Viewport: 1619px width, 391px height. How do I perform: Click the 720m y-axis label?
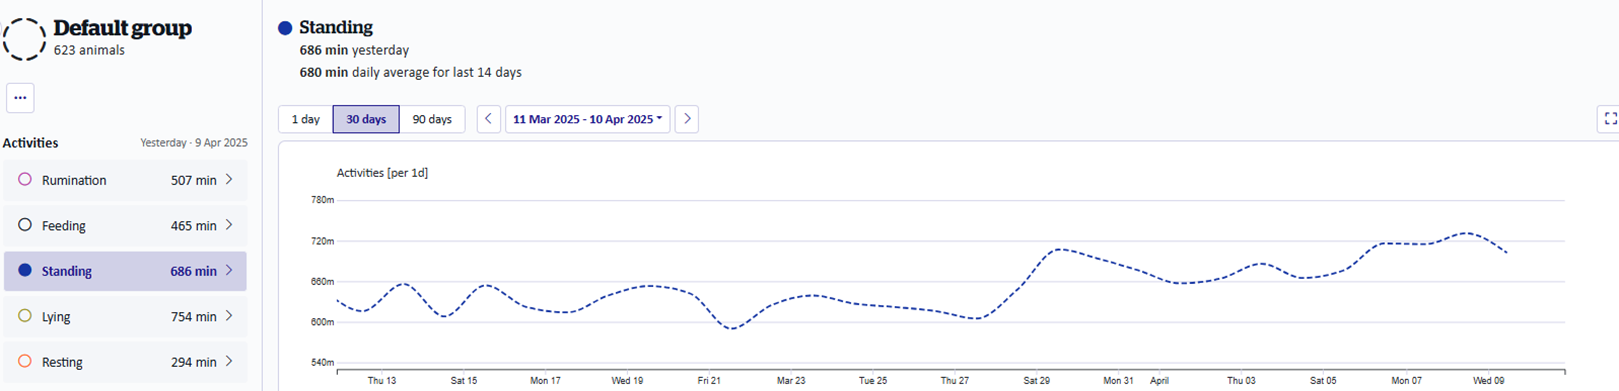pos(322,241)
